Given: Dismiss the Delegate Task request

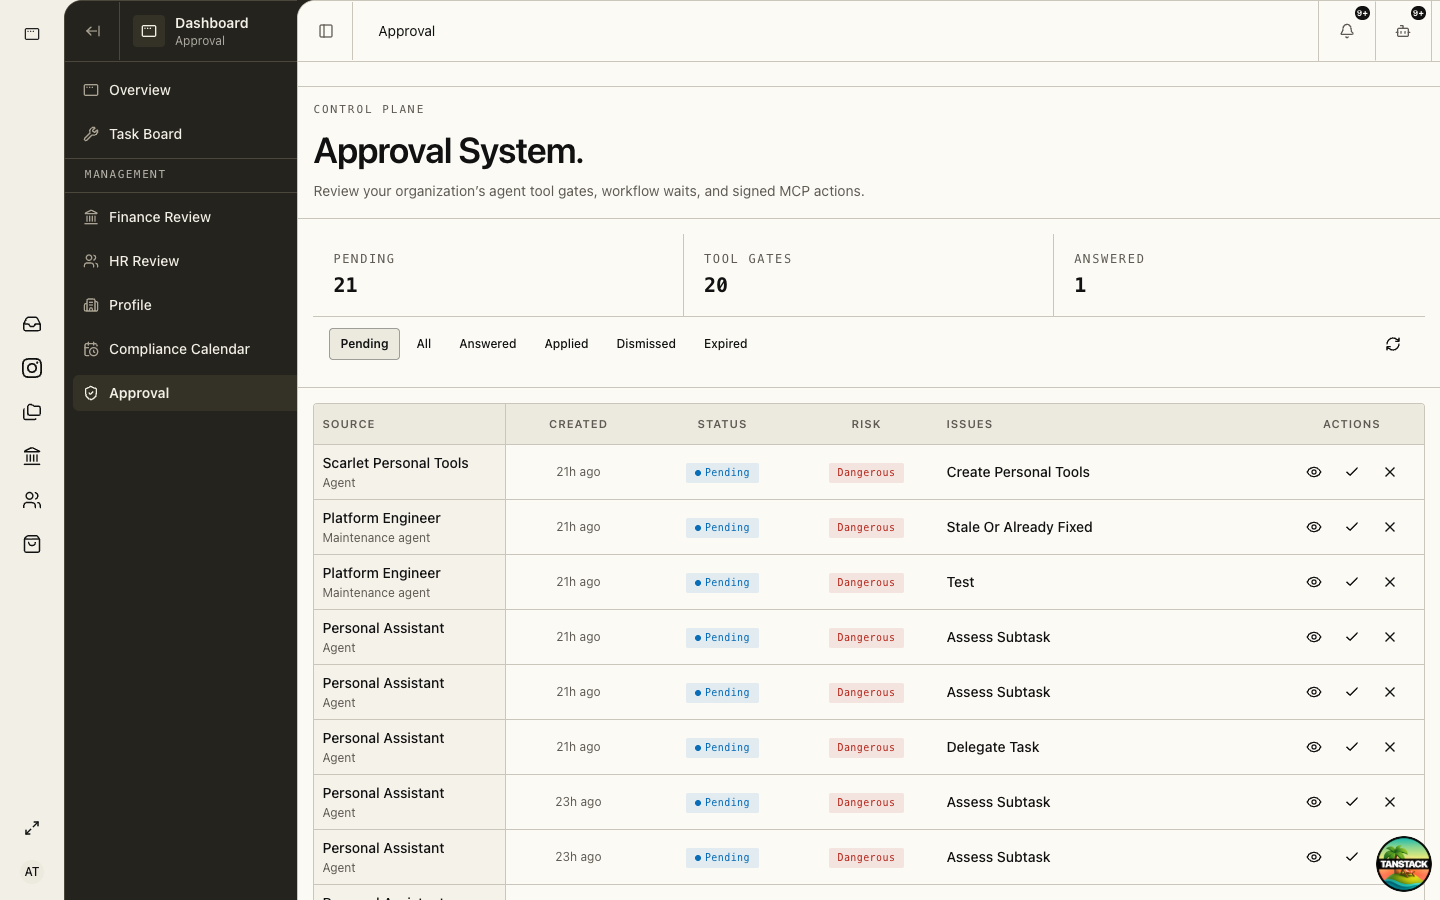Looking at the screenshot, I should (x=1390, y=747).
